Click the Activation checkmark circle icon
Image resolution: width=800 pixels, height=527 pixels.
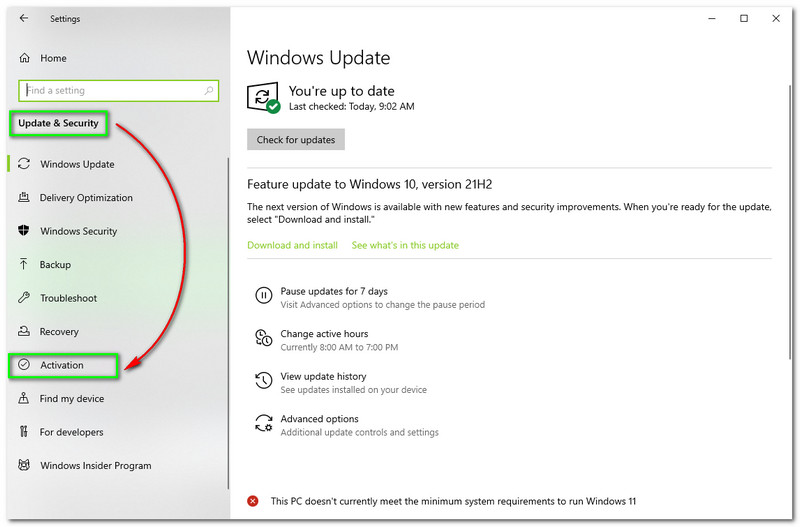pyautogui.click(x=24, y=365)
